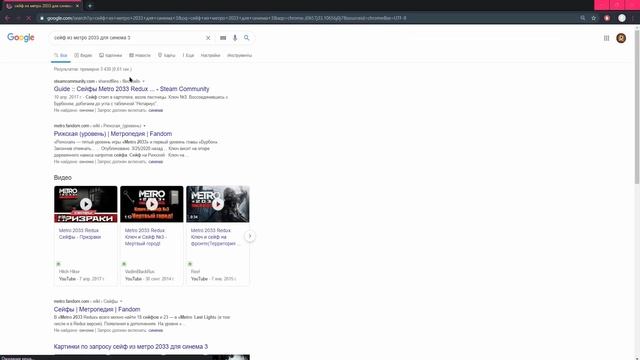Open the Google account avatar

[621, 38]
